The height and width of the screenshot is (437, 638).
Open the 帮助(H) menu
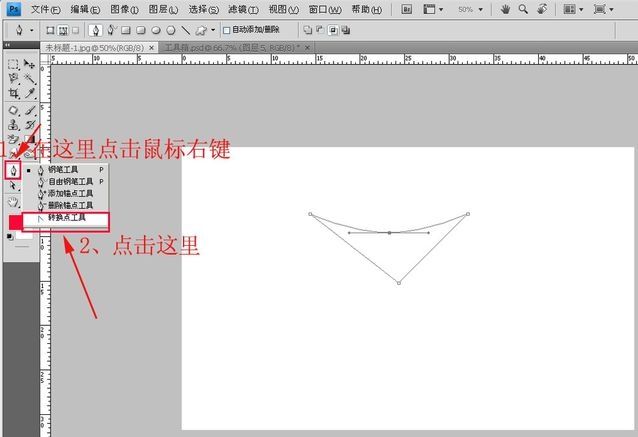(367, 9)
